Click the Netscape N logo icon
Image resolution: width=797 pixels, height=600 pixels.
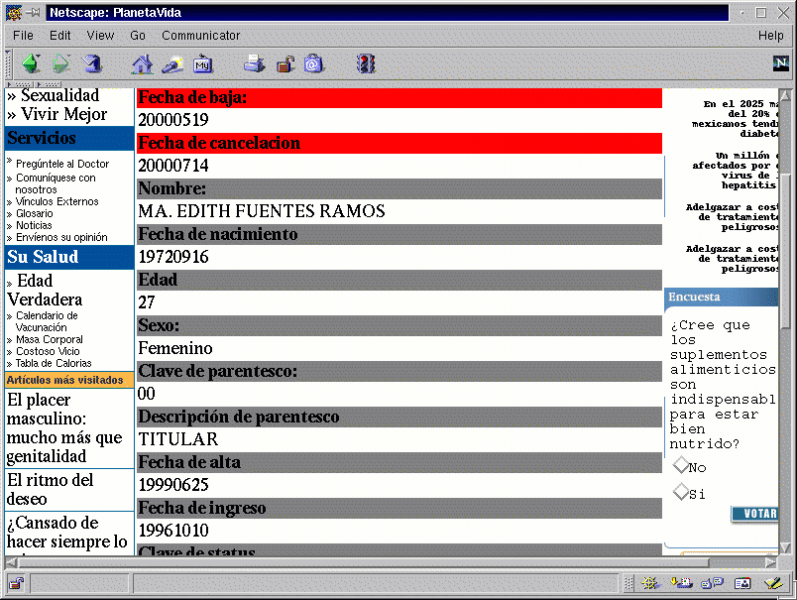tap(781, 63)
